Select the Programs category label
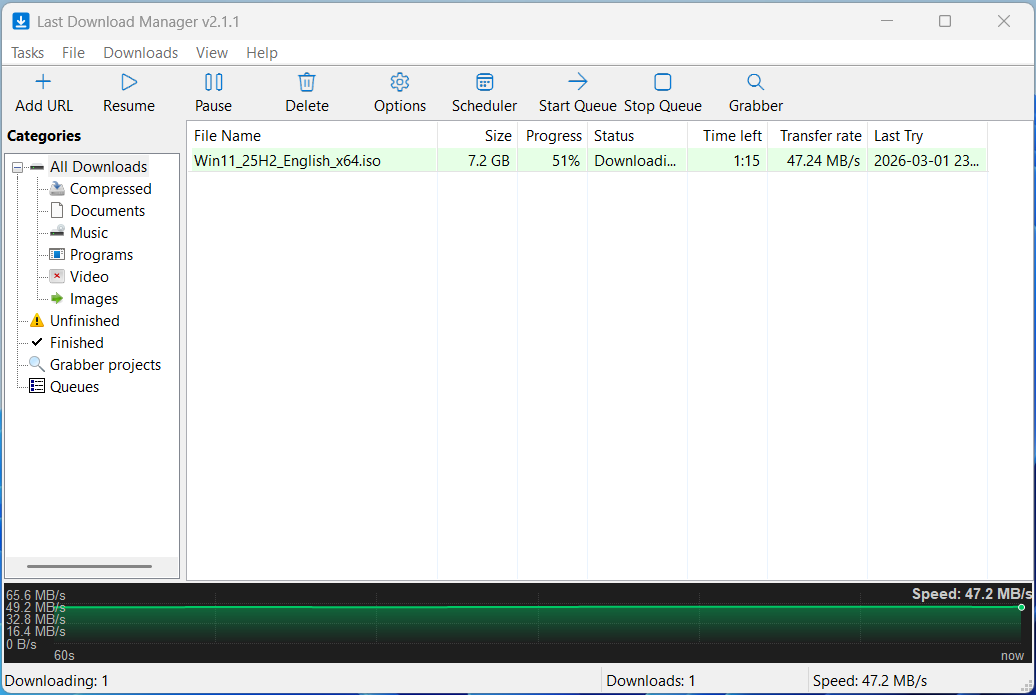This screenshot has width=1036, height=695. (102, 254)
